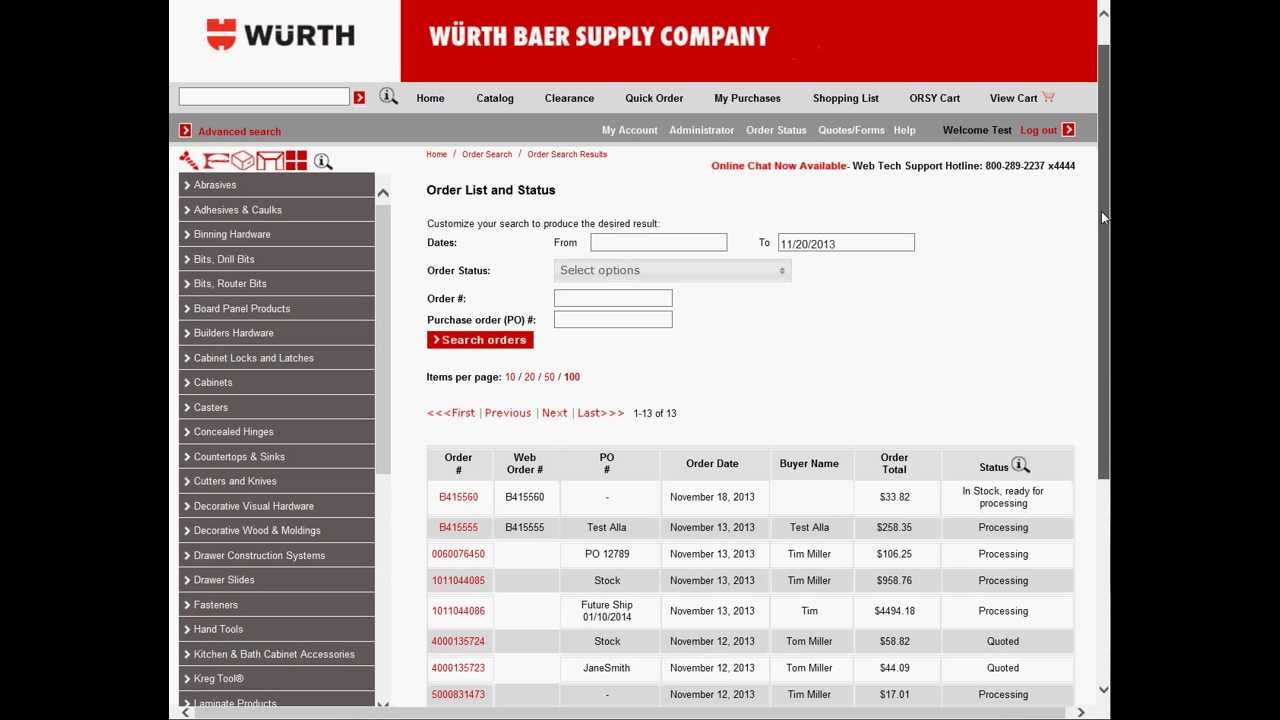Go to the Next results page

[x=554, y=413]
